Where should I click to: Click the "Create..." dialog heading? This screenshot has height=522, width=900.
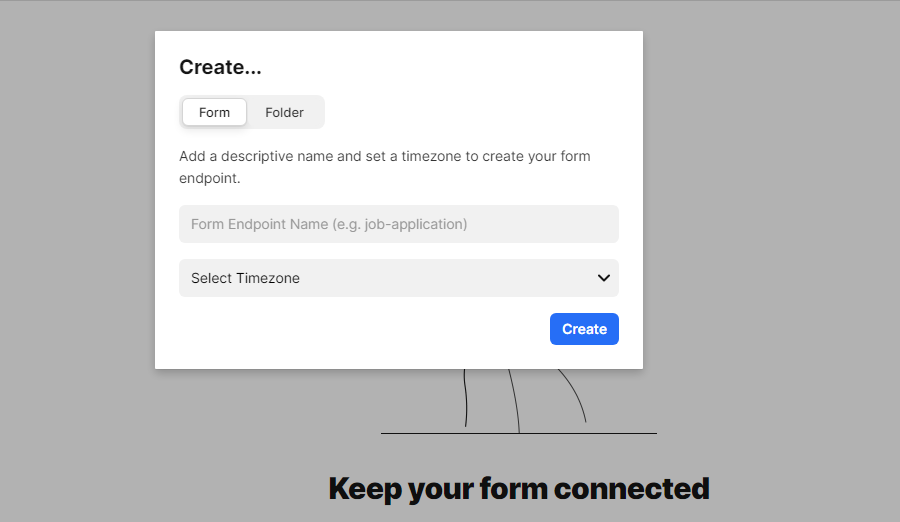(x=220, y=67)
